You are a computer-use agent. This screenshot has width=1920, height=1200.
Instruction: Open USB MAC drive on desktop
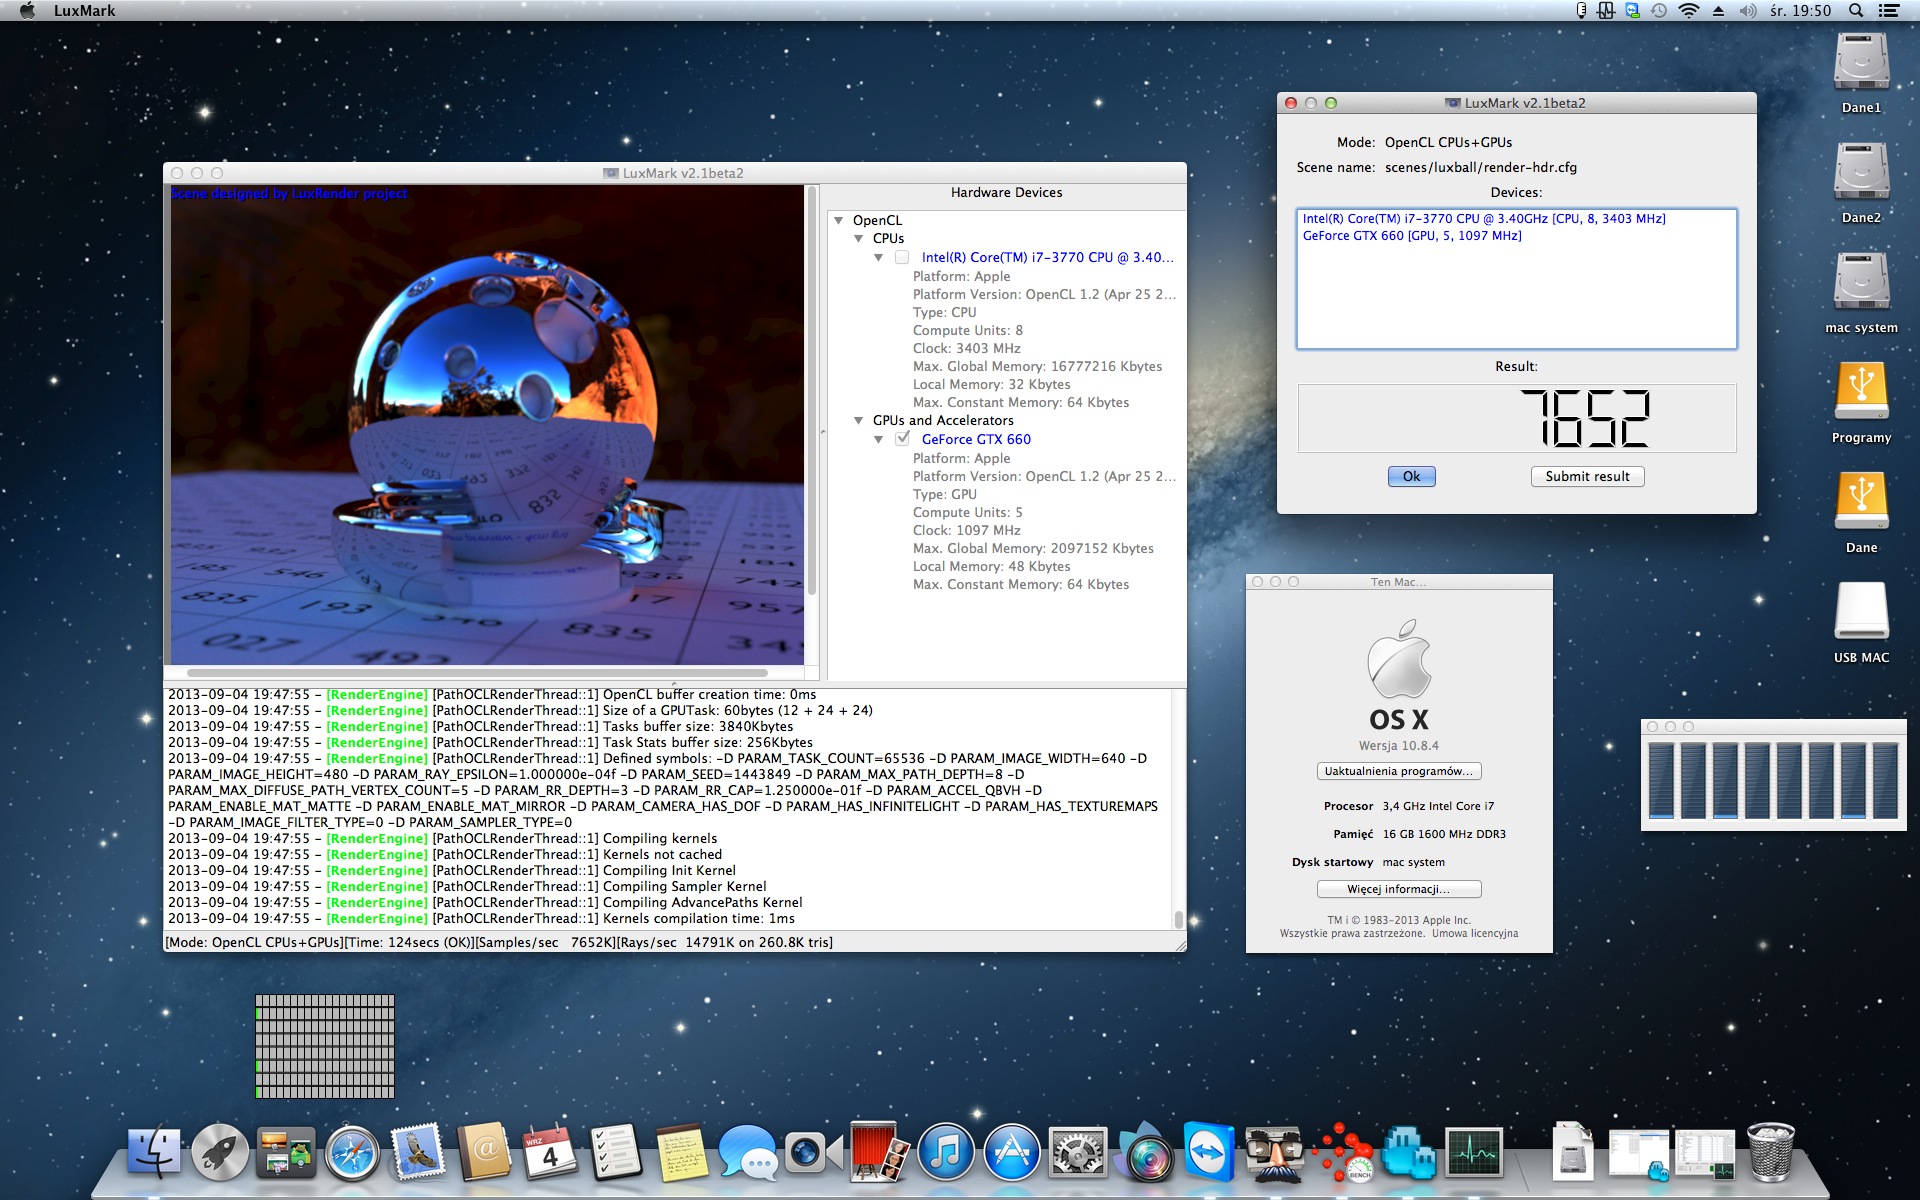1861,611
